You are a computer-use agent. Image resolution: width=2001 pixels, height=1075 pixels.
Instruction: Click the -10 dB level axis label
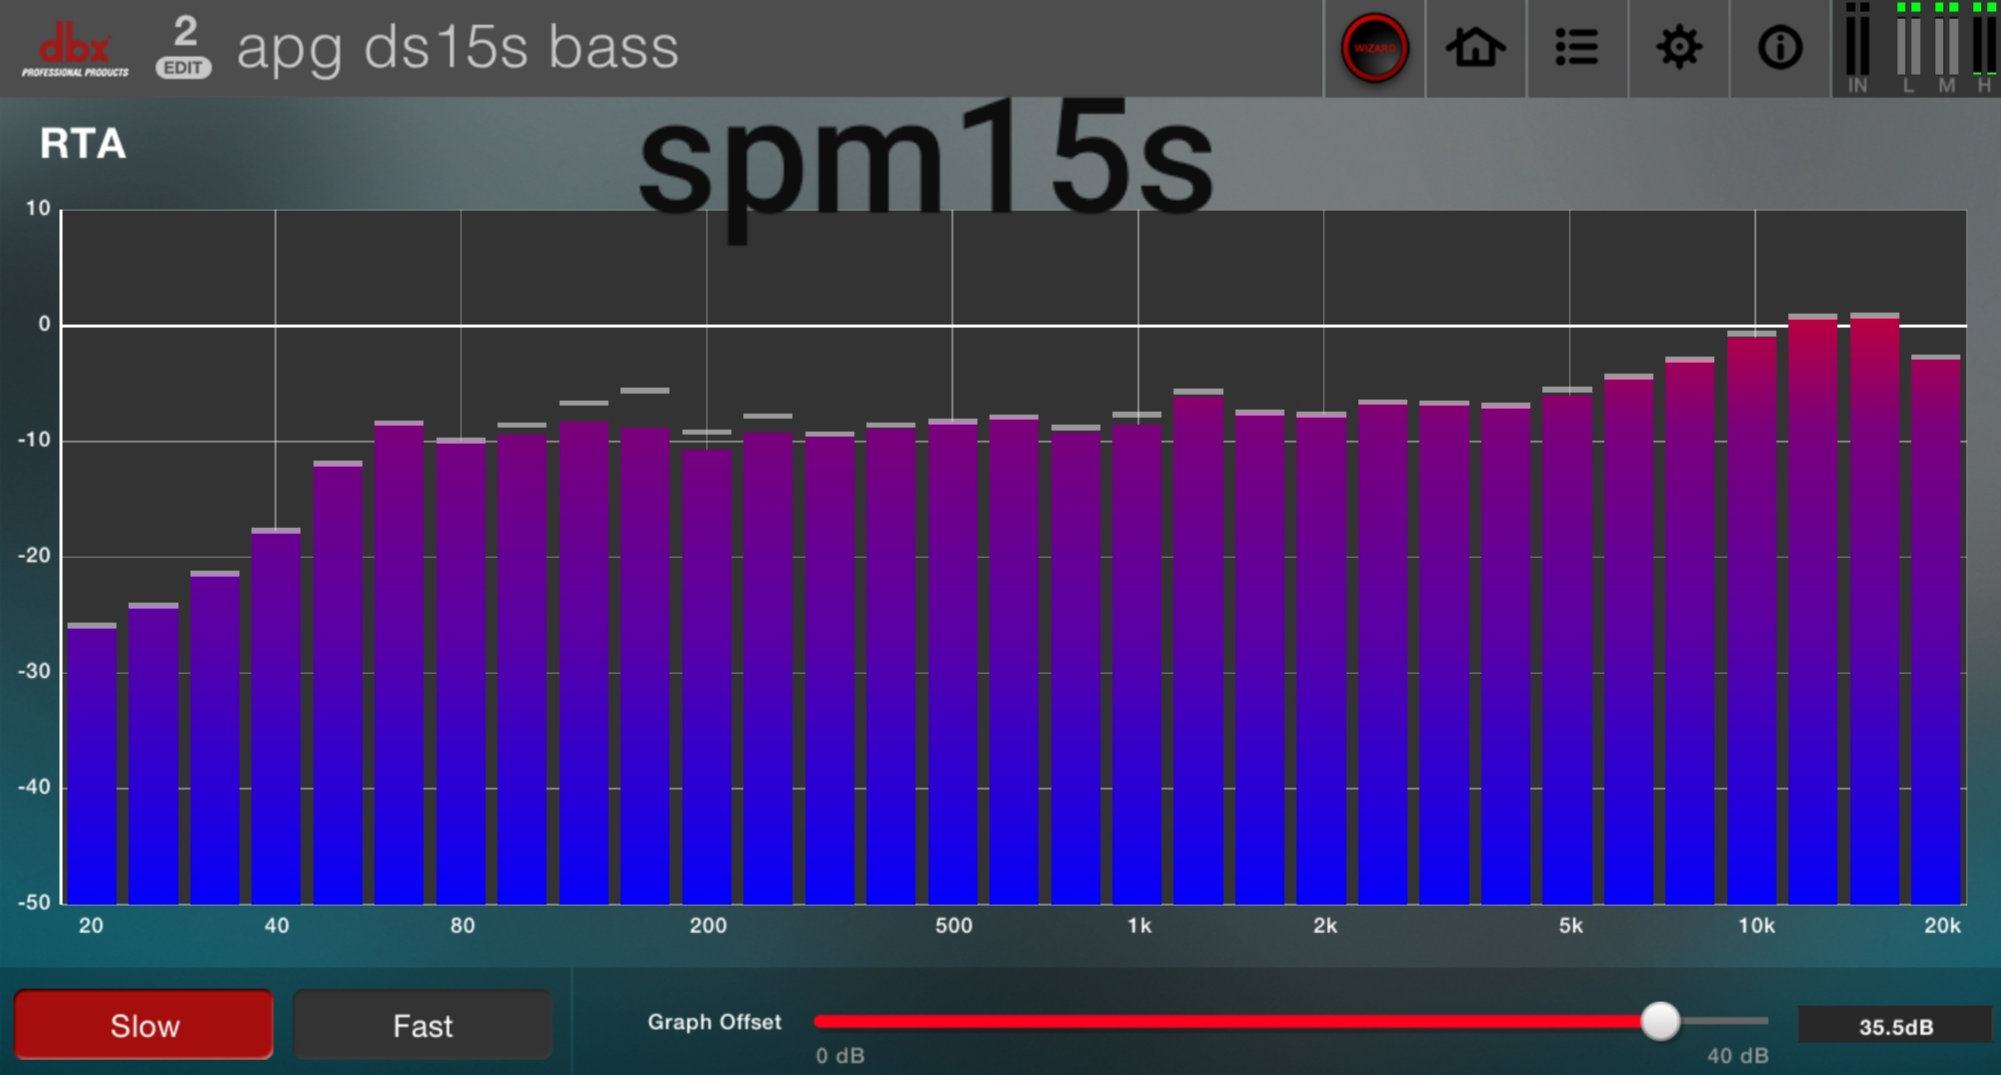click(34, 440)
